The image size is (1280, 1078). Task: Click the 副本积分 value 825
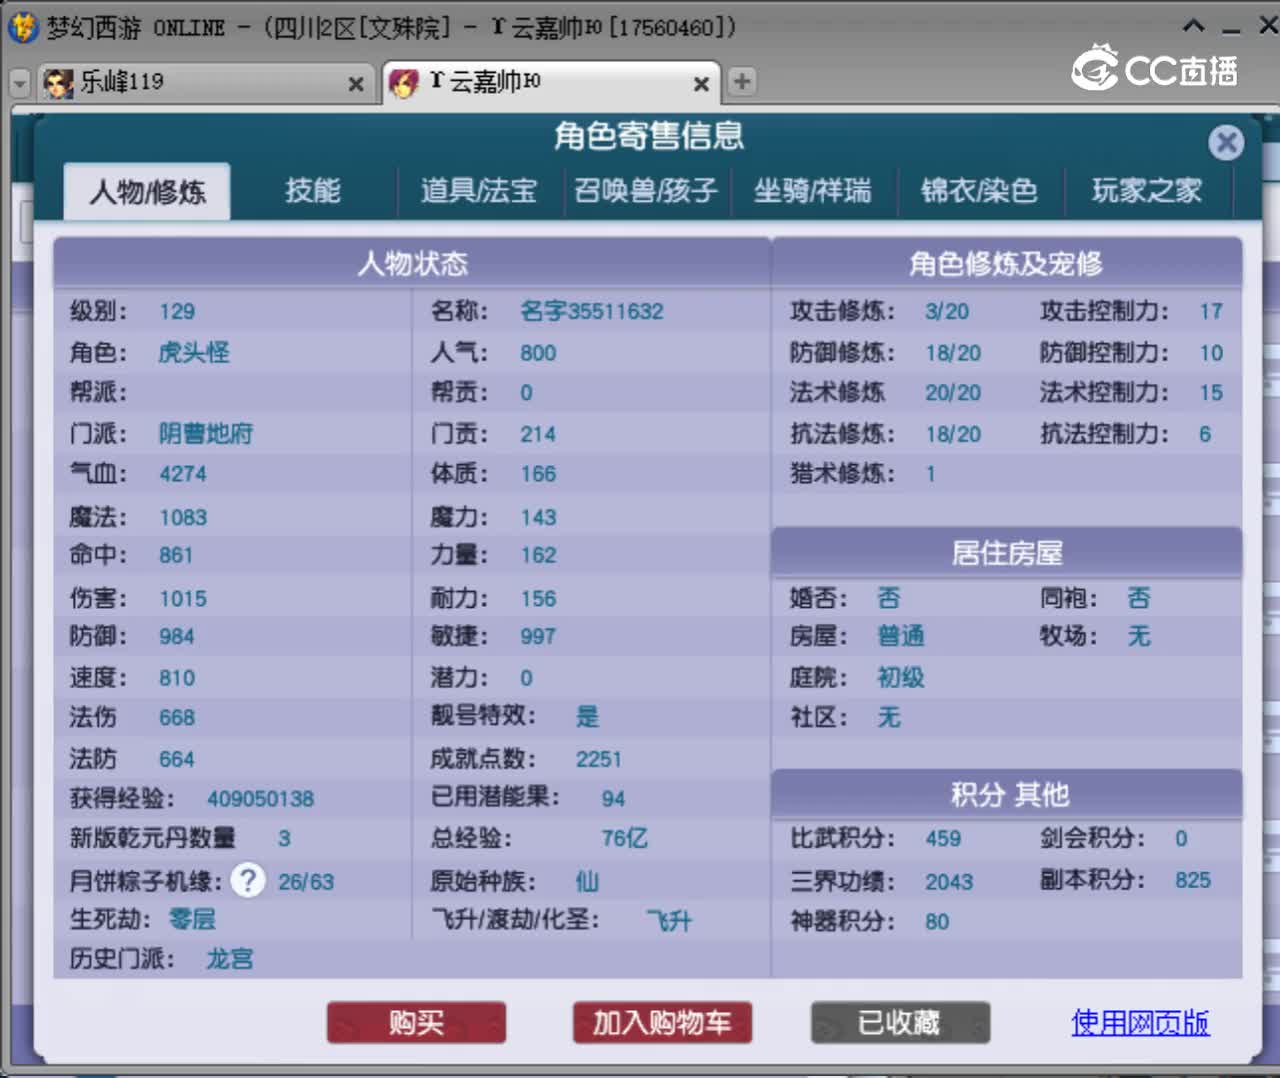[x=1193, y=880]
